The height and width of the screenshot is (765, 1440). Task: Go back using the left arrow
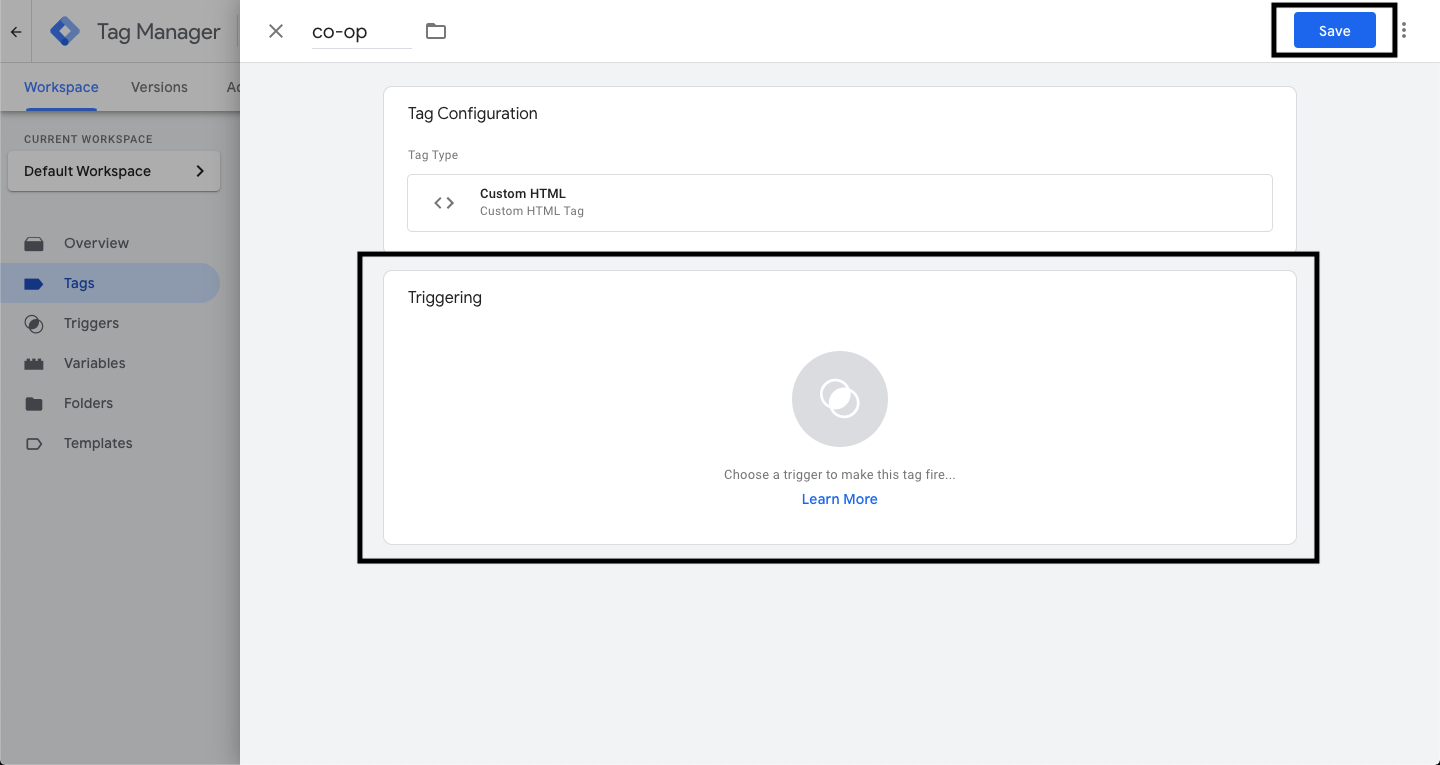point(16,32)
